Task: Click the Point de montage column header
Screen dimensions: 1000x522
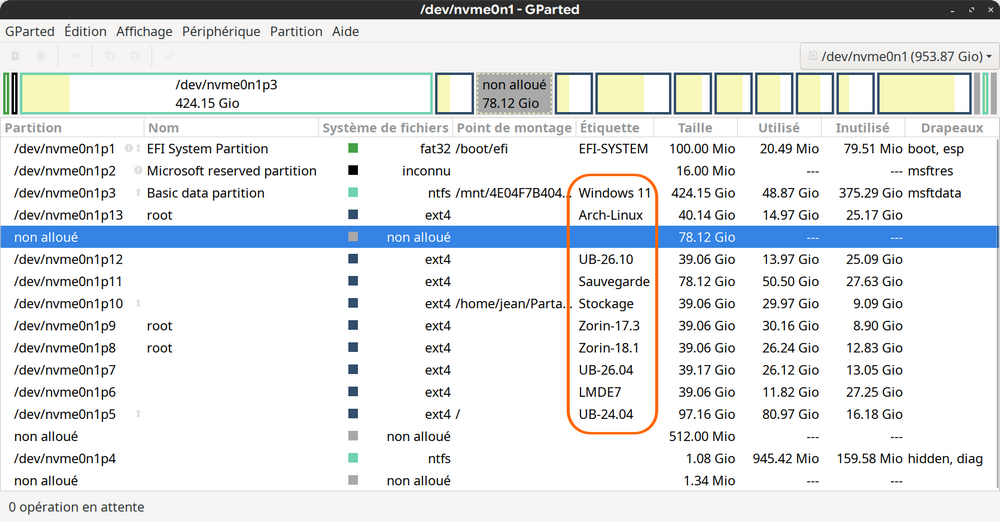Action: click(514, 128)
